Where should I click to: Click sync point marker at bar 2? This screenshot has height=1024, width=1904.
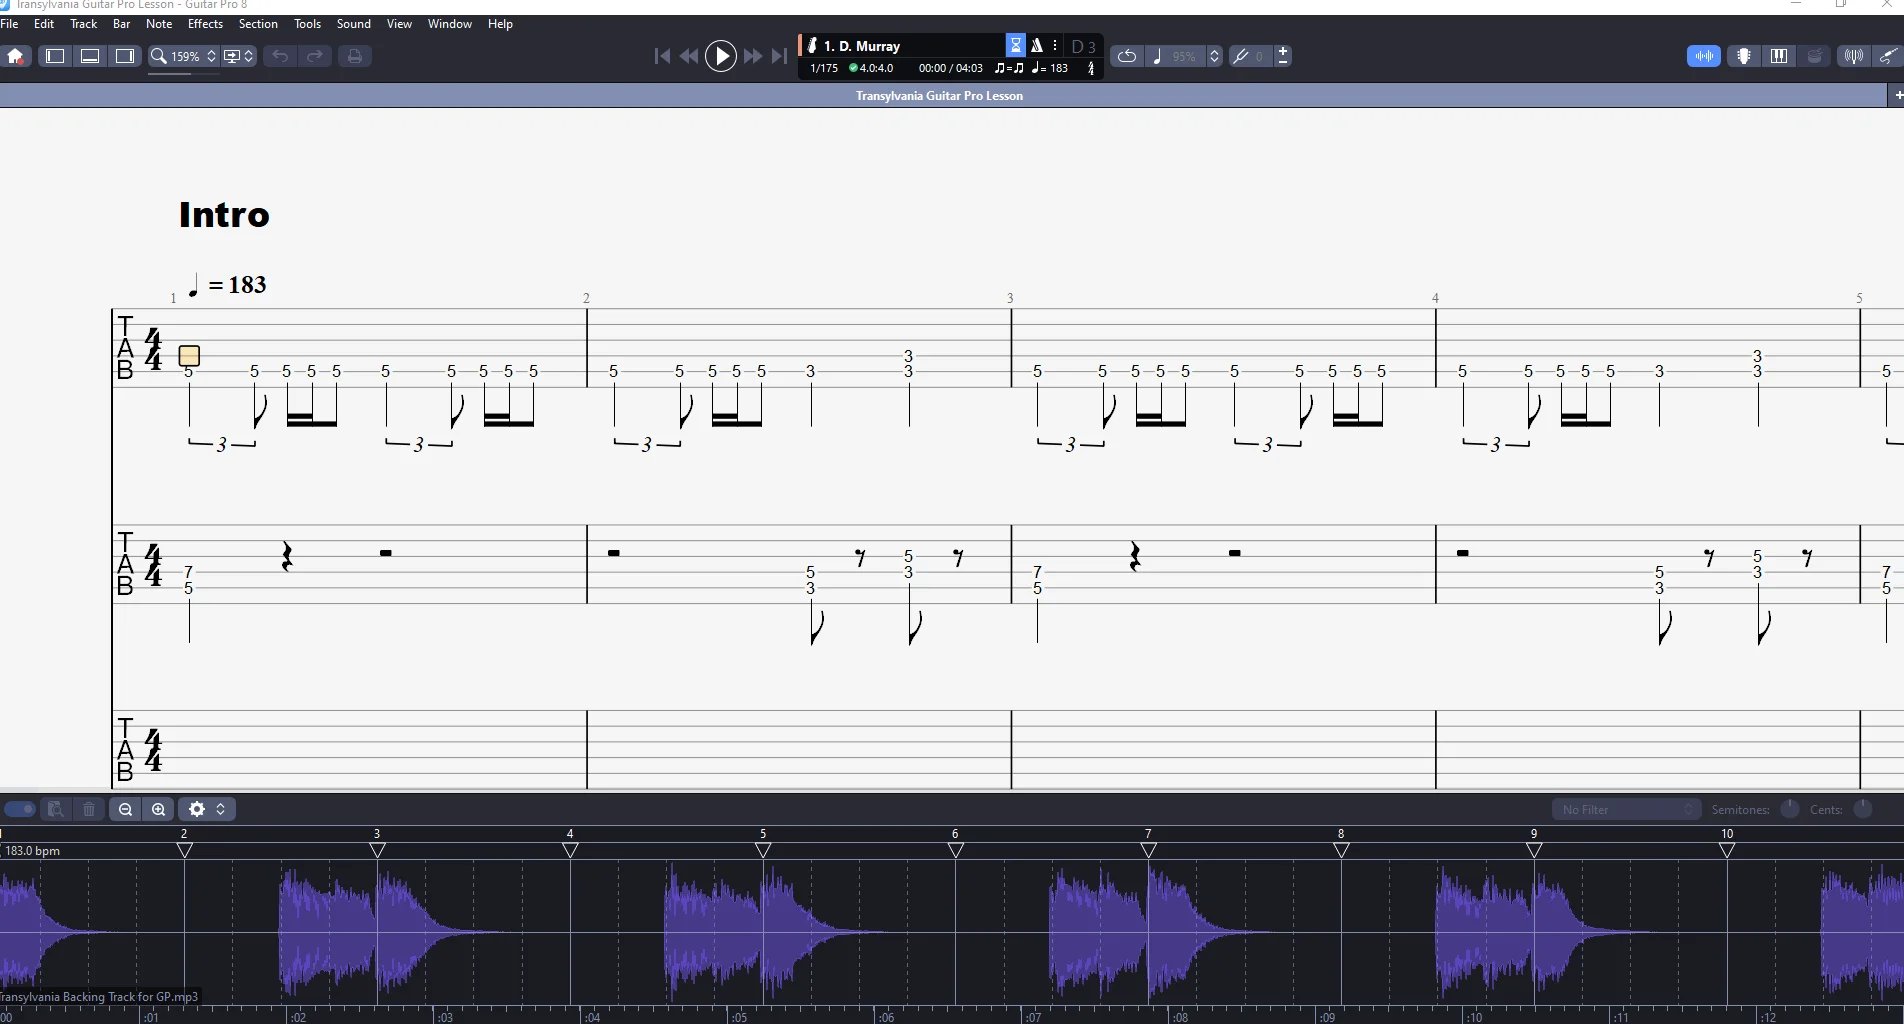(x=184, y=850)
